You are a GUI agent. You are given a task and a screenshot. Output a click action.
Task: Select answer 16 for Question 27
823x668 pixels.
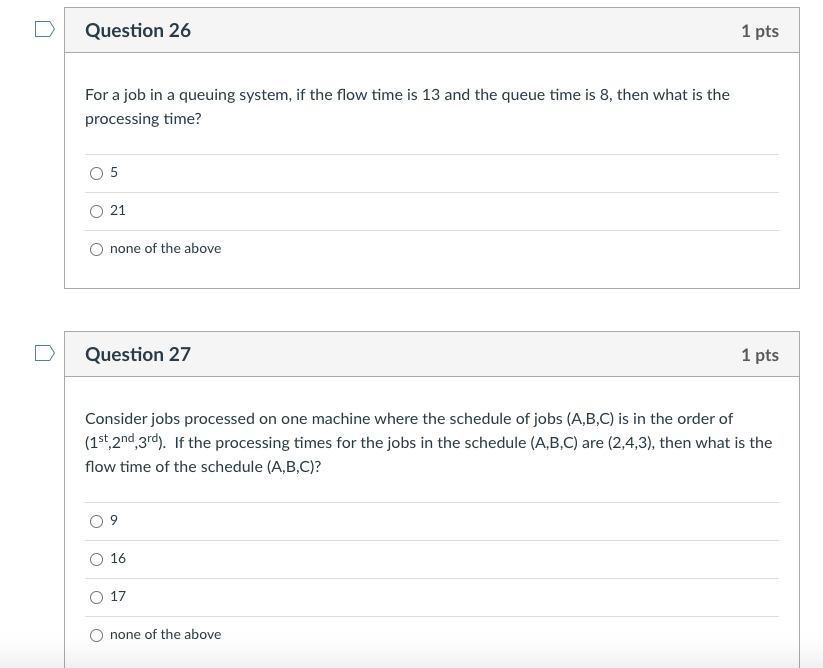pos(97,558)
